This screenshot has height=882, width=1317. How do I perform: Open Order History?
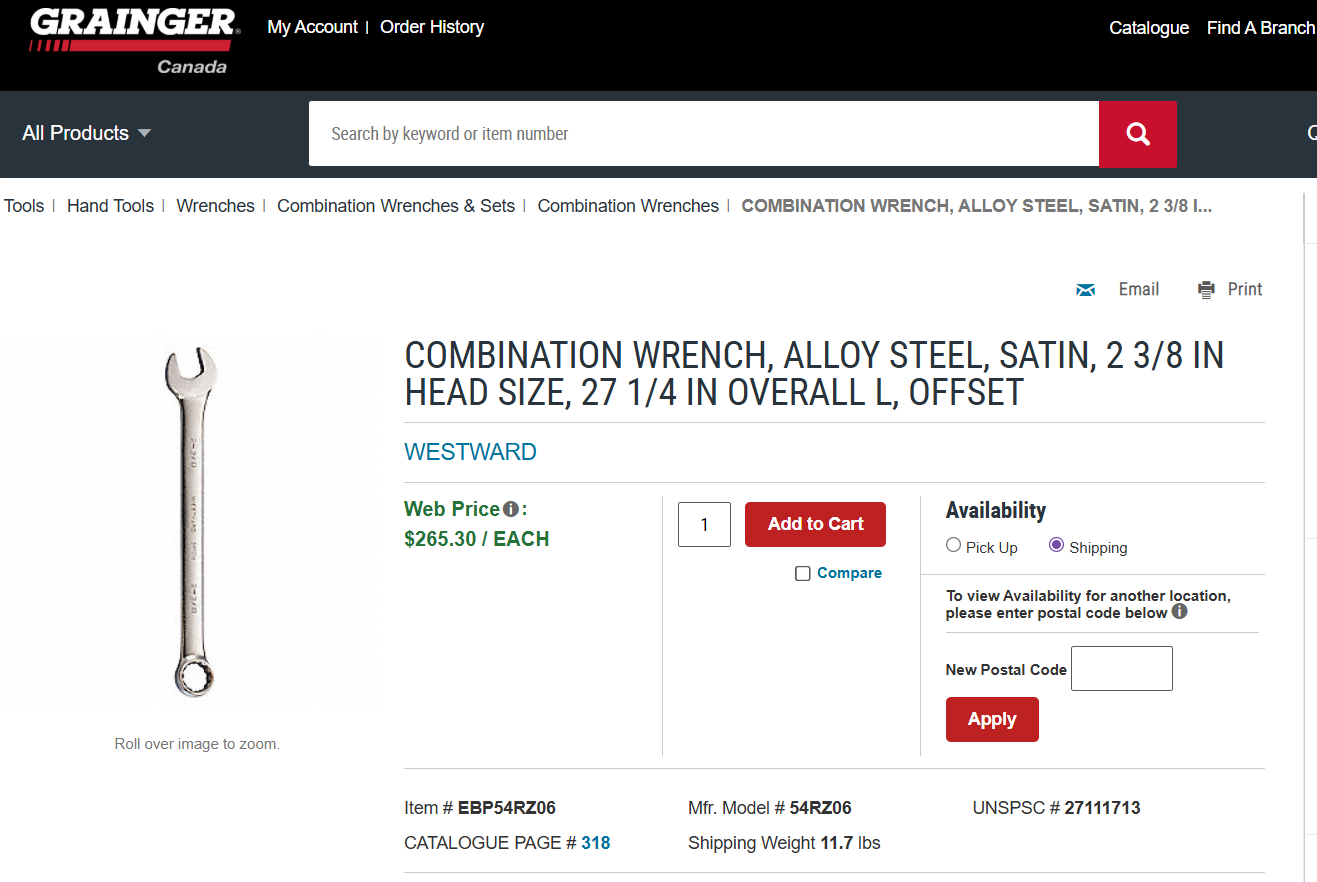(432, 27)
